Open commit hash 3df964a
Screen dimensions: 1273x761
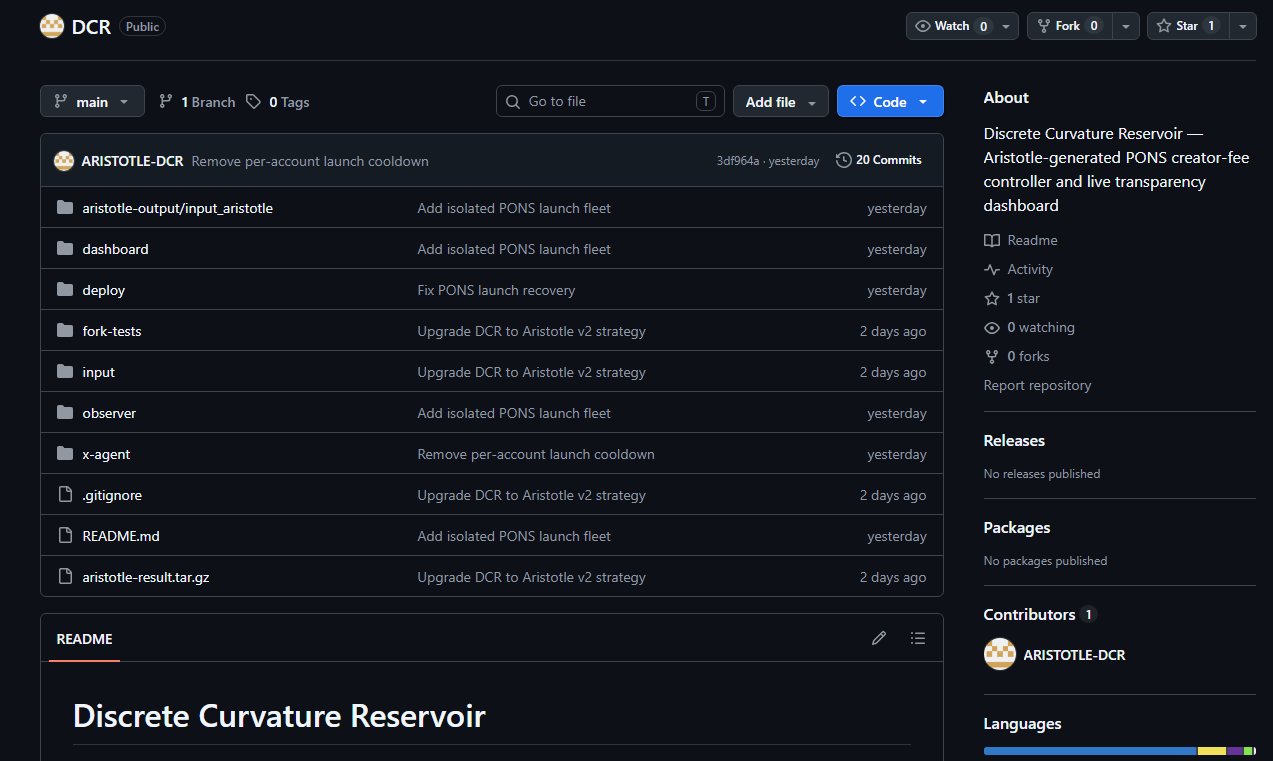click(738, 161)
